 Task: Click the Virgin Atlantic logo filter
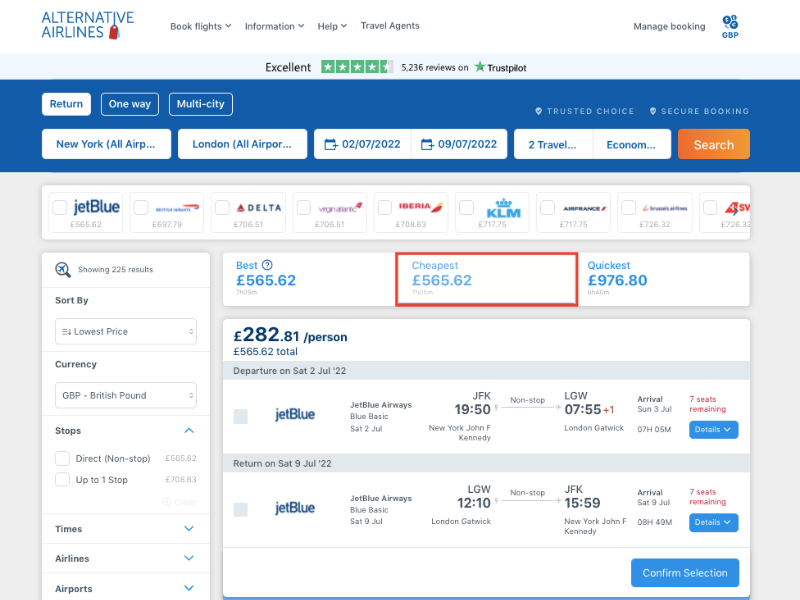[x=340, y=208]
